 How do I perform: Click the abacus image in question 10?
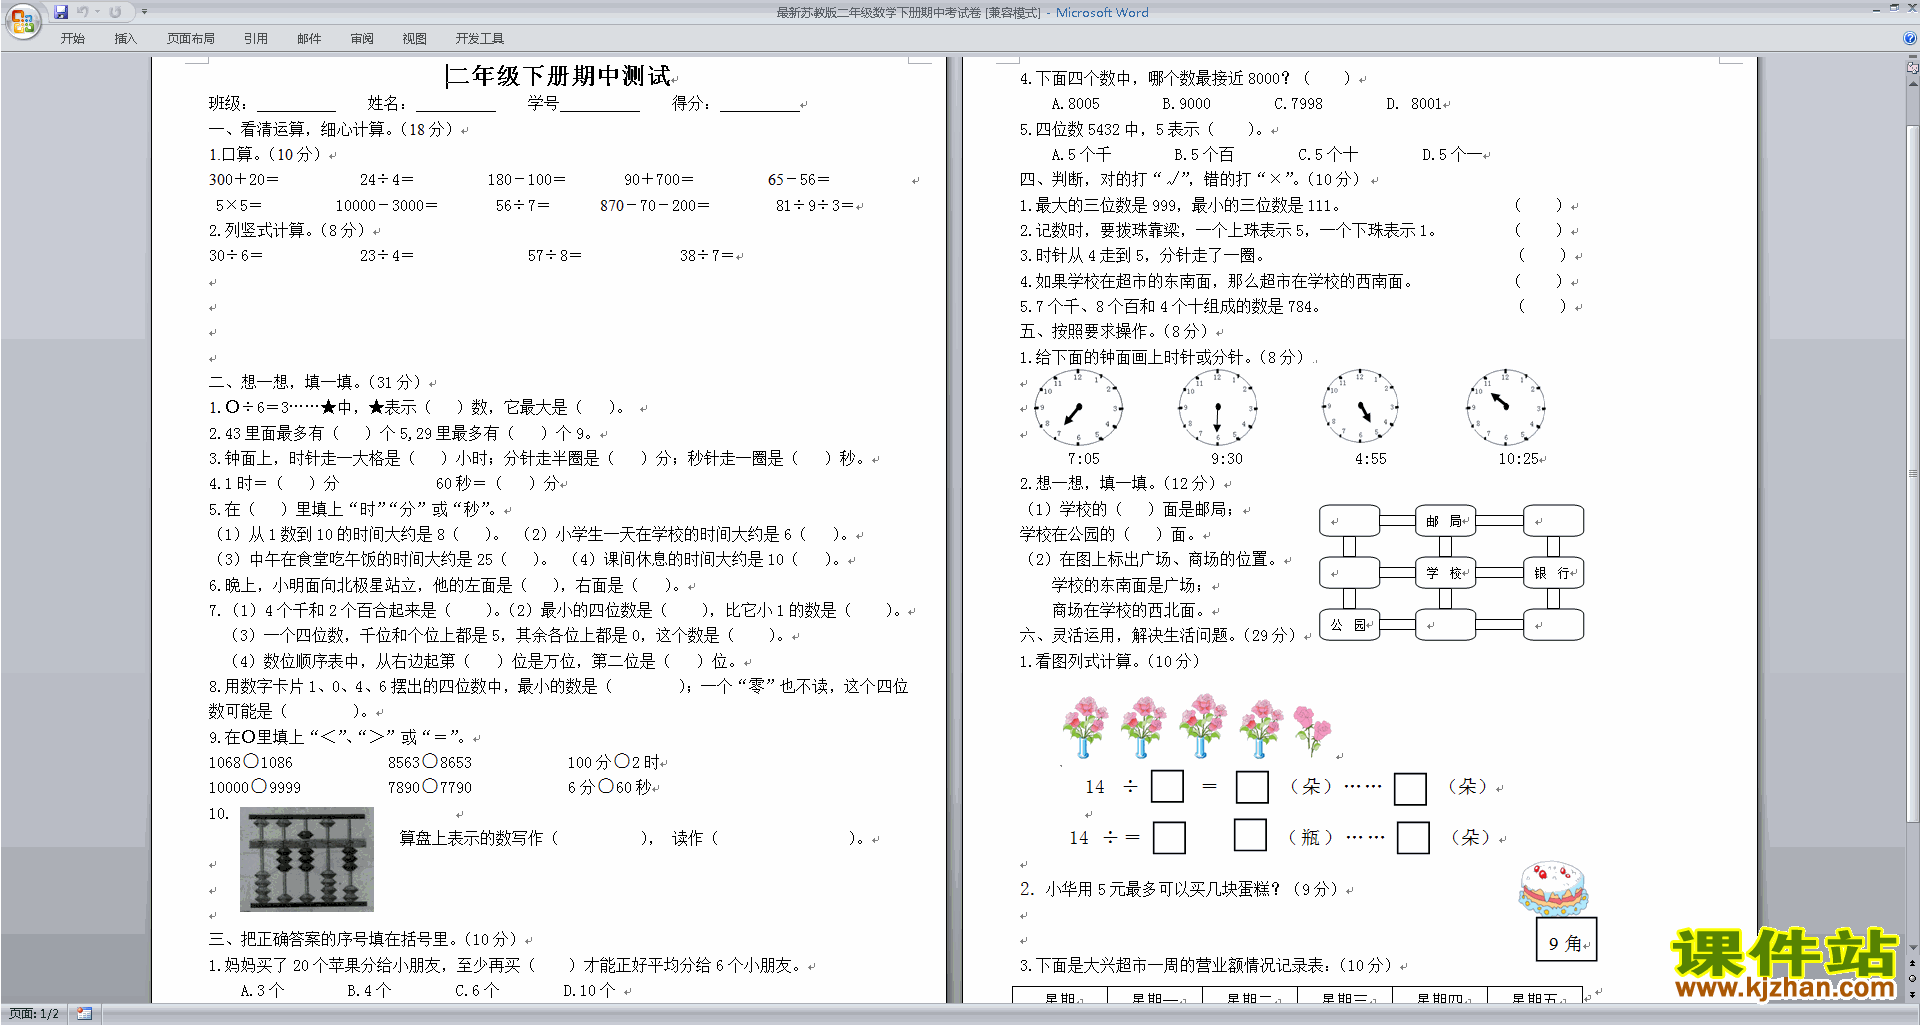[307, 859]
